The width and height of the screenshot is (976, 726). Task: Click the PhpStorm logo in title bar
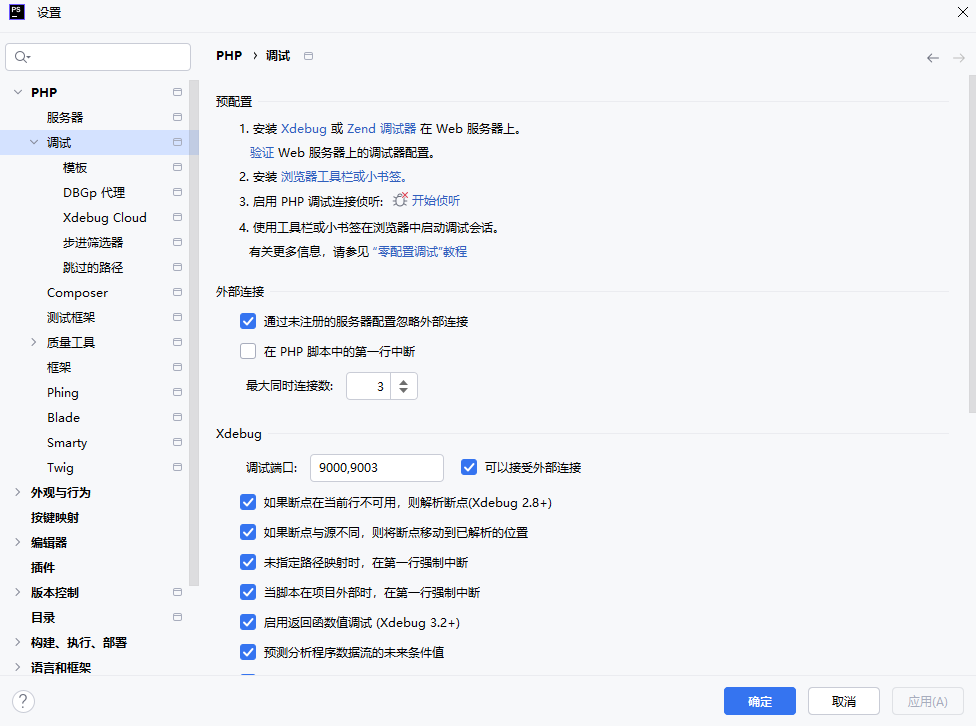pyautogui.click(x=17, y=12)
